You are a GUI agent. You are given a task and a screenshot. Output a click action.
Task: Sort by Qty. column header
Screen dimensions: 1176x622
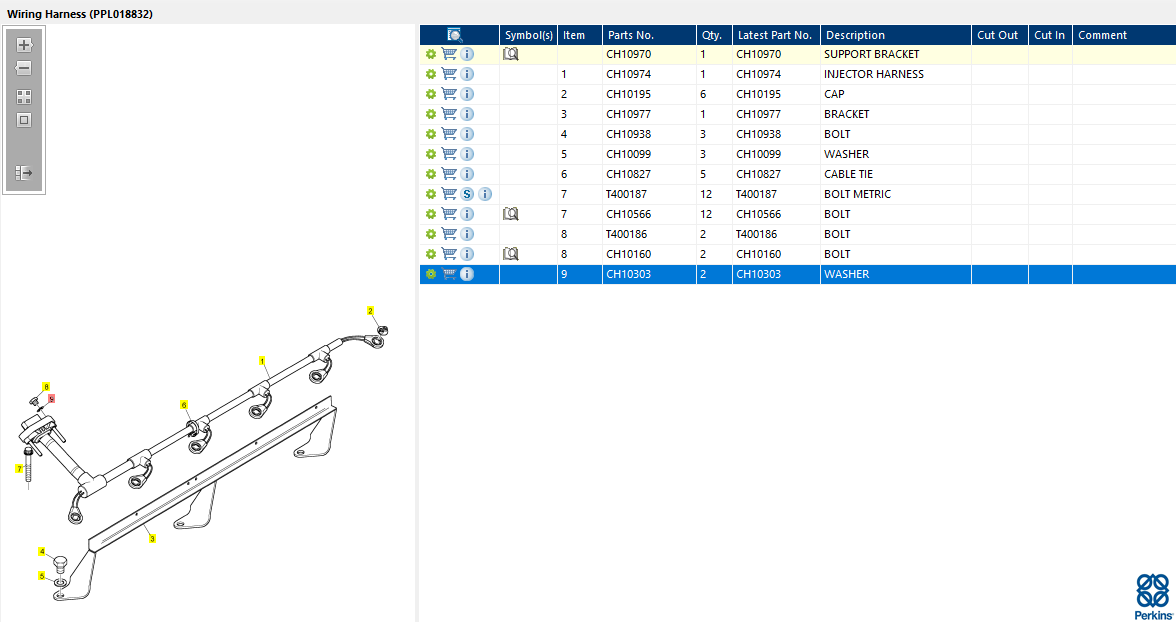pos(714,35)
